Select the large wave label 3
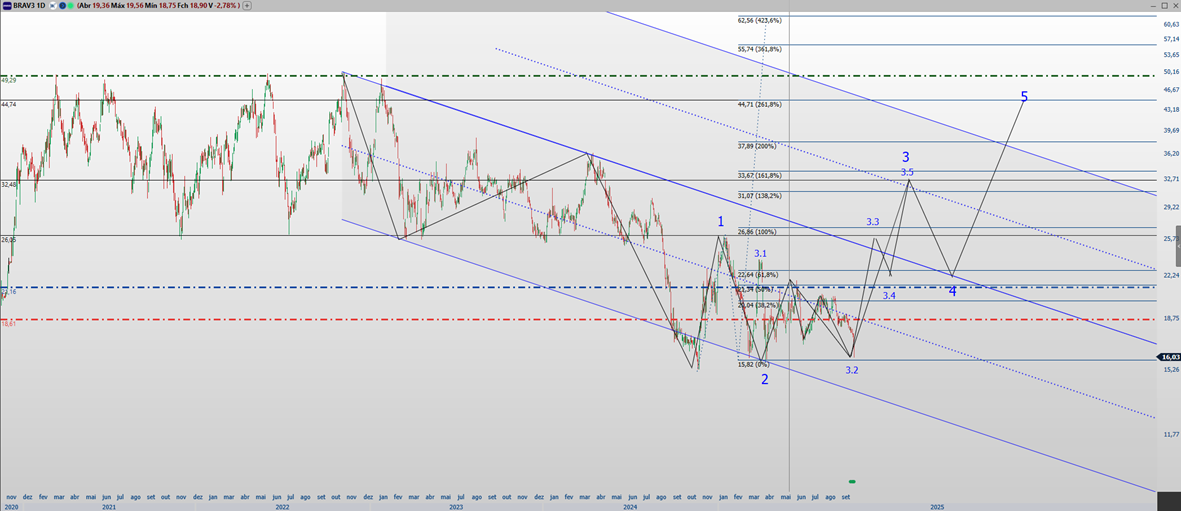The image size is (1181, 511). click(x=905, y=157)
